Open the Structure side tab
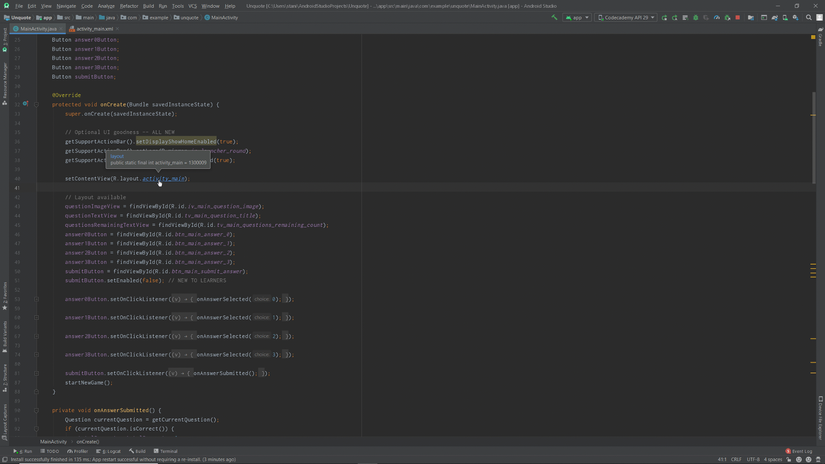The width and height of the screenshot is (825, 464). (5, 378)
